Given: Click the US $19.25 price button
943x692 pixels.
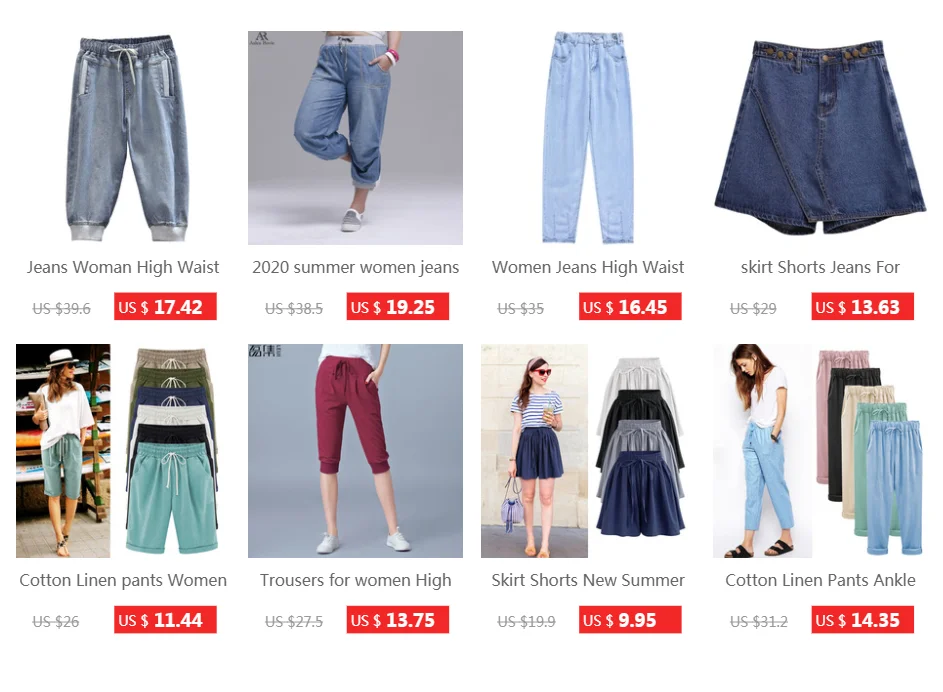Looking at the screenshot, I should [398, 307].
